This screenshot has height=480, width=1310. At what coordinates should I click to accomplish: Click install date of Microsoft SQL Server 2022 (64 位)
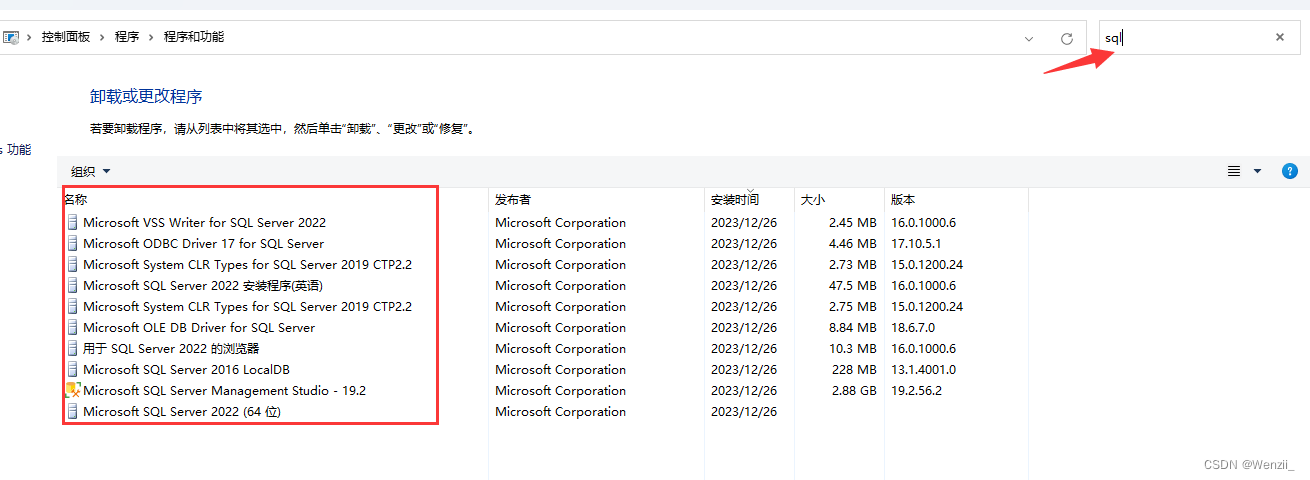pyautogui.click(x=743, y=412)
